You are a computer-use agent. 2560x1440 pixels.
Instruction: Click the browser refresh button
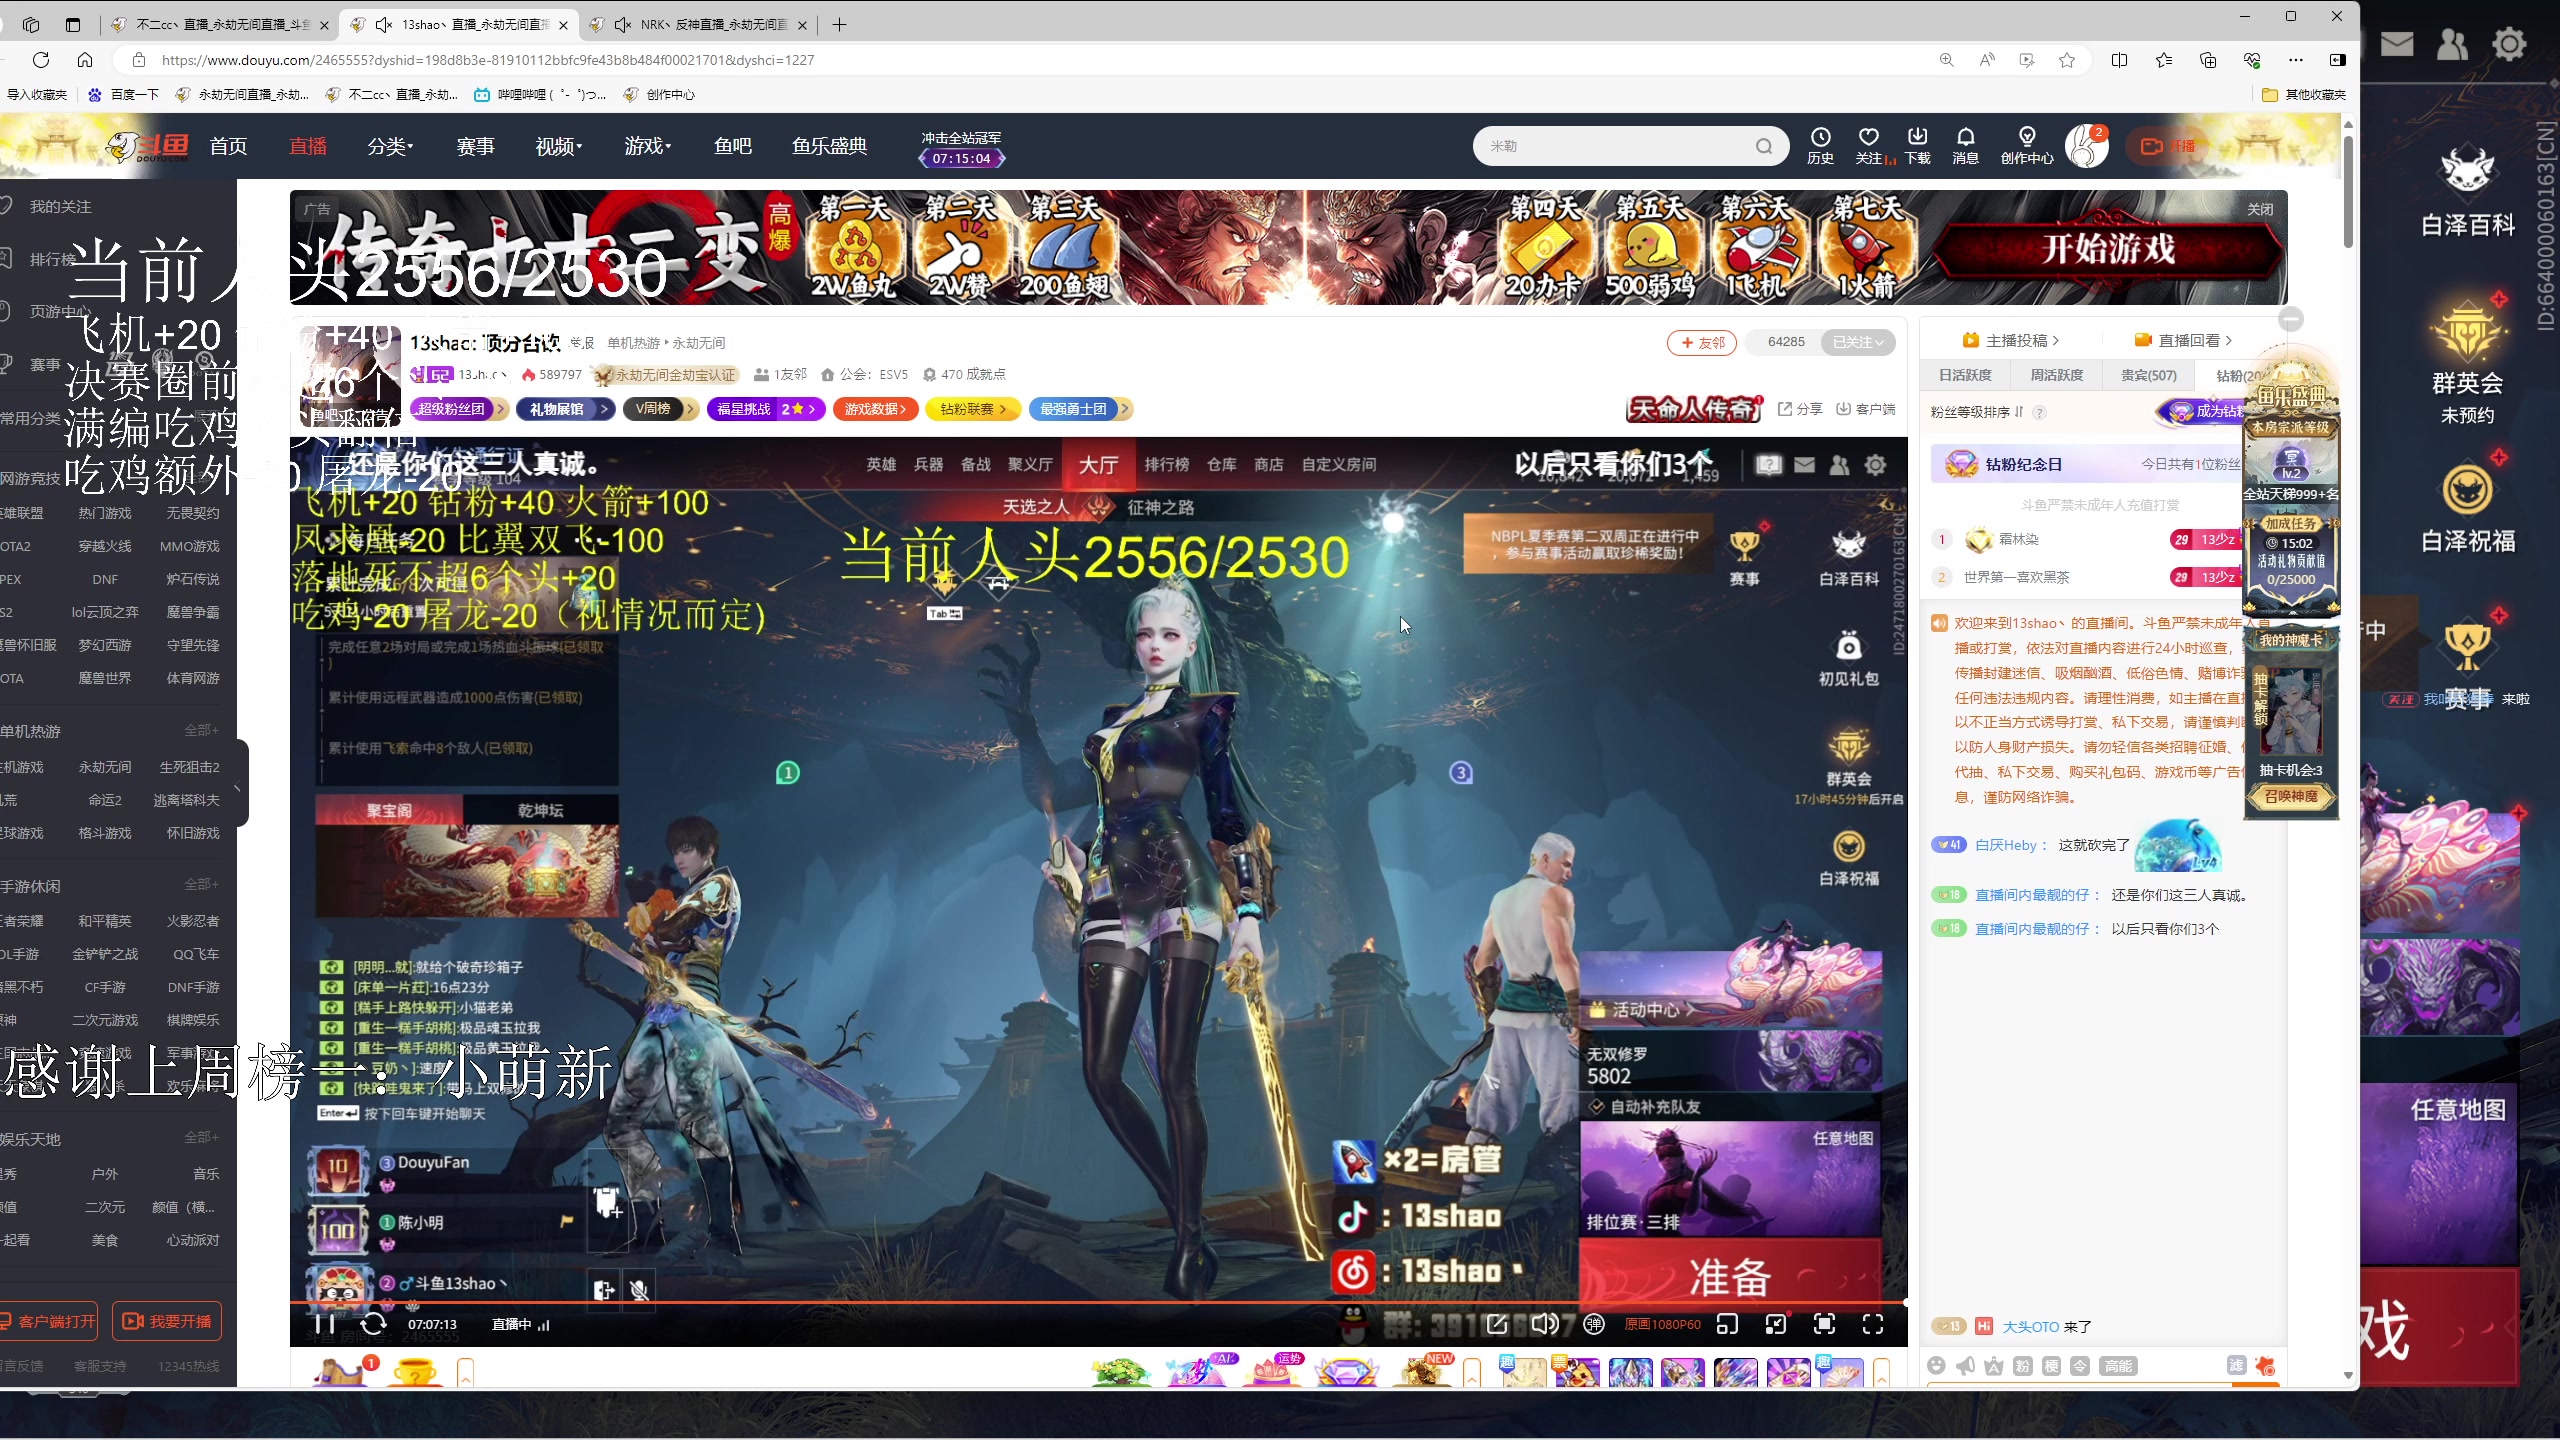[41, 60]
